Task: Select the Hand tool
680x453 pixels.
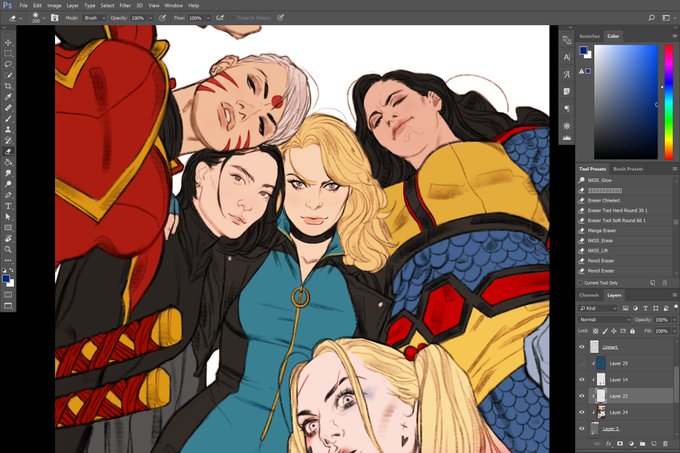Action: [x=8, y=239]
